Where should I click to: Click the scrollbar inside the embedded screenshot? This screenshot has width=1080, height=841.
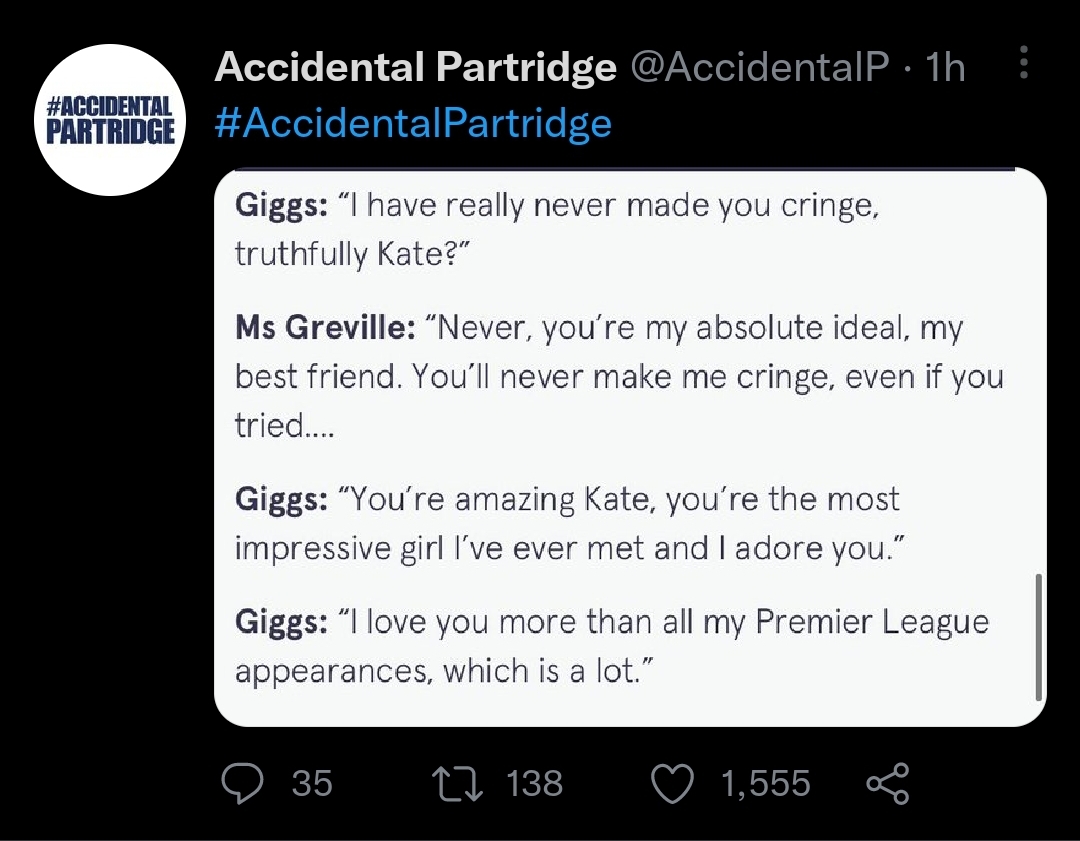tap(1039, 636)
